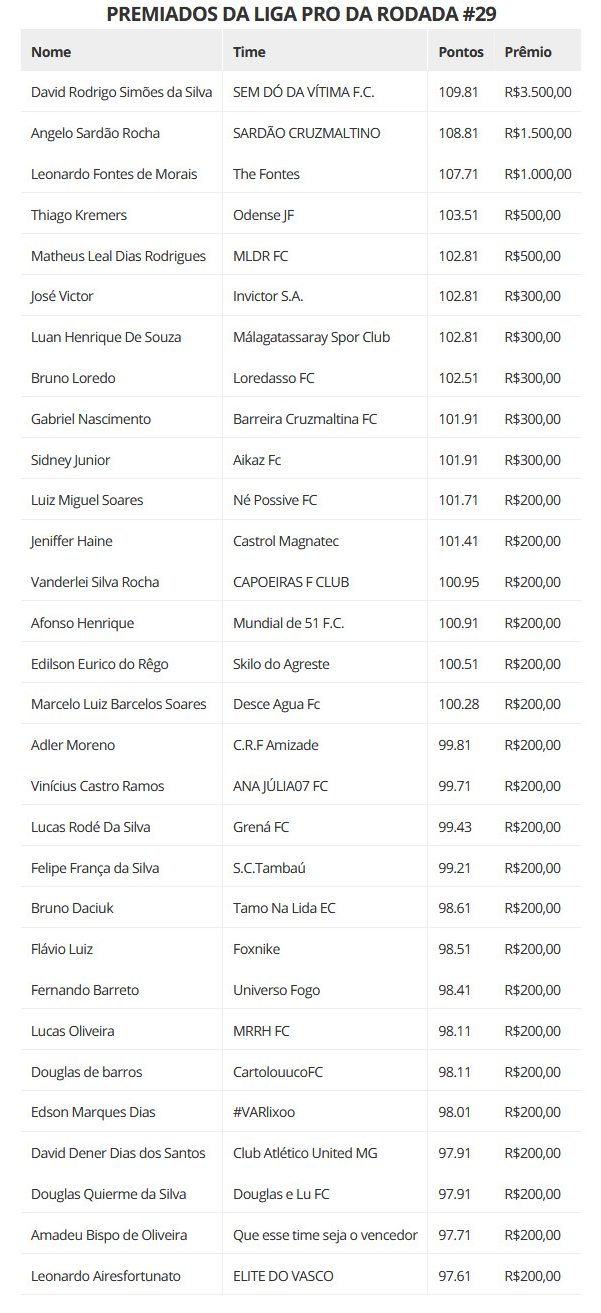Image resolution: width=601 pixels, height=1313 pixels.
Task: Click the ELITE DO VASCO team cell
Action: (x=283, y=1276)
